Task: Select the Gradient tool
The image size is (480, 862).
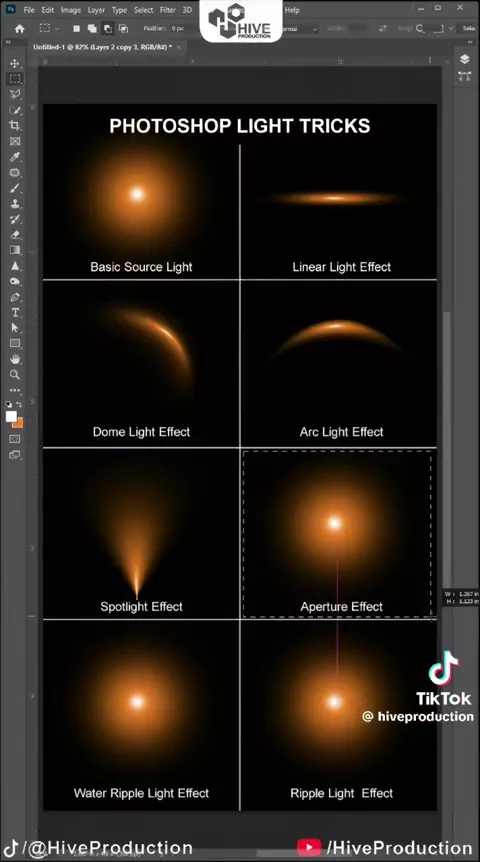Action: [x=15, y=250]
